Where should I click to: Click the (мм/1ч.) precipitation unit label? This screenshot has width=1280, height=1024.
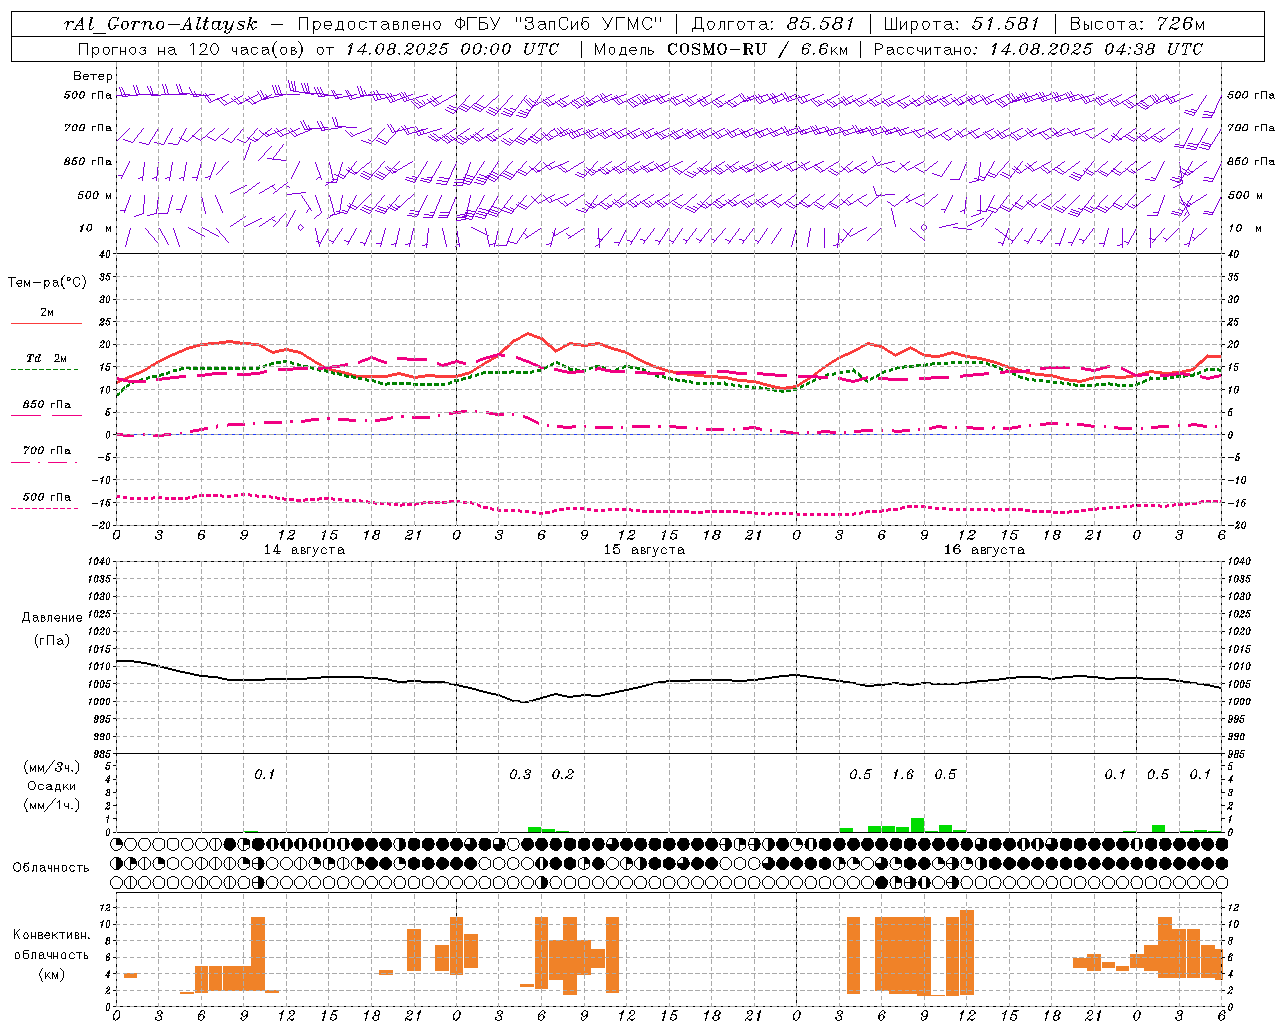pos(52,804)
